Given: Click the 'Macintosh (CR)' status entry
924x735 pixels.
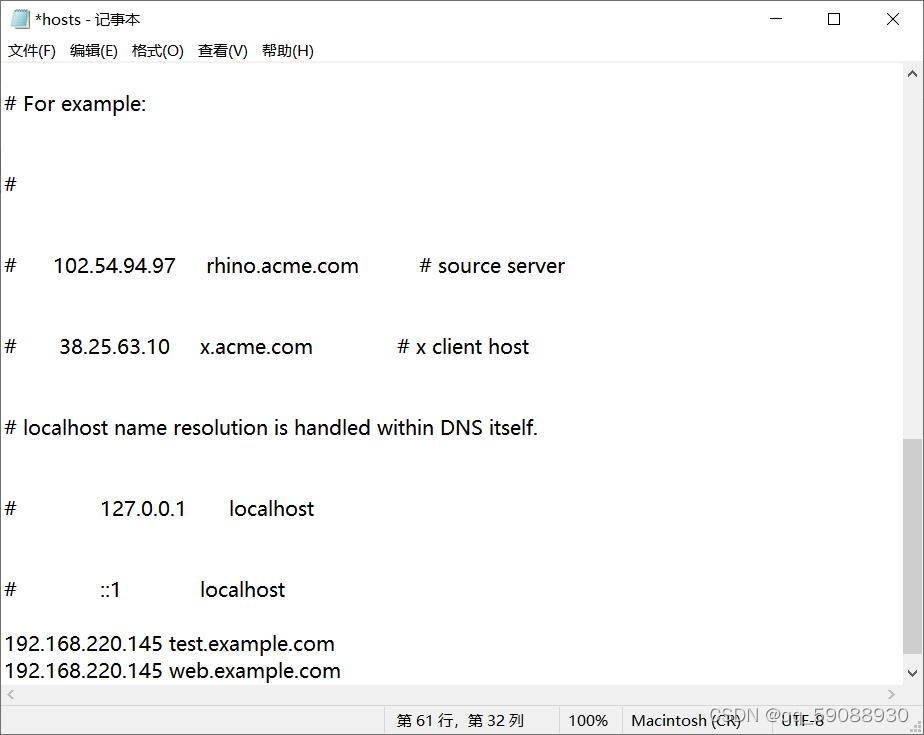Looking at the screenshot, I should pos(686,720).
